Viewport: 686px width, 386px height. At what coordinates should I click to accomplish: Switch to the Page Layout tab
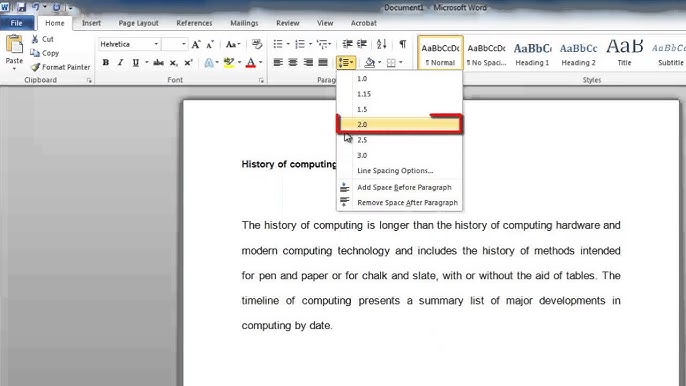click(138, 23)
